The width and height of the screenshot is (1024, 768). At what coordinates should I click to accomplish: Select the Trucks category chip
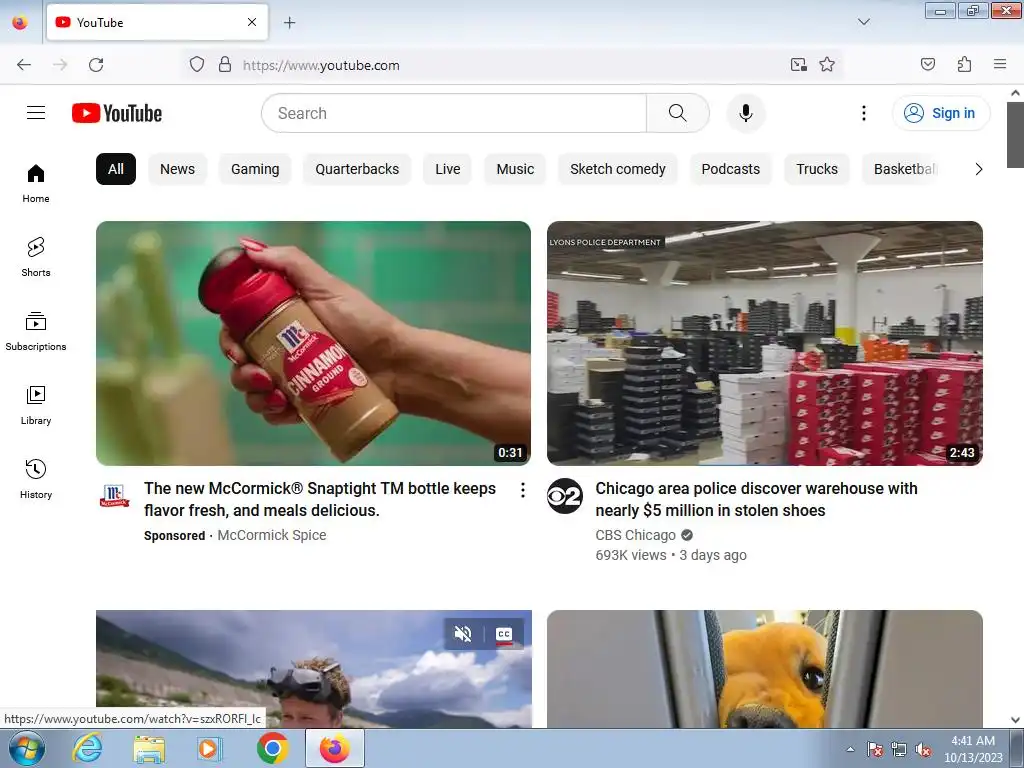click(x=817, y=169)
